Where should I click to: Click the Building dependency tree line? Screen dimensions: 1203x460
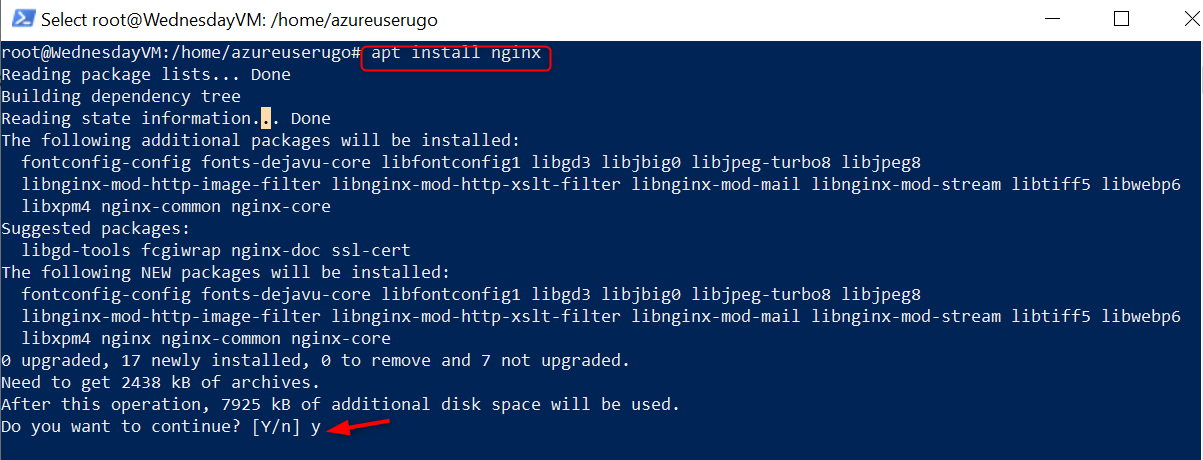[120, 97]
